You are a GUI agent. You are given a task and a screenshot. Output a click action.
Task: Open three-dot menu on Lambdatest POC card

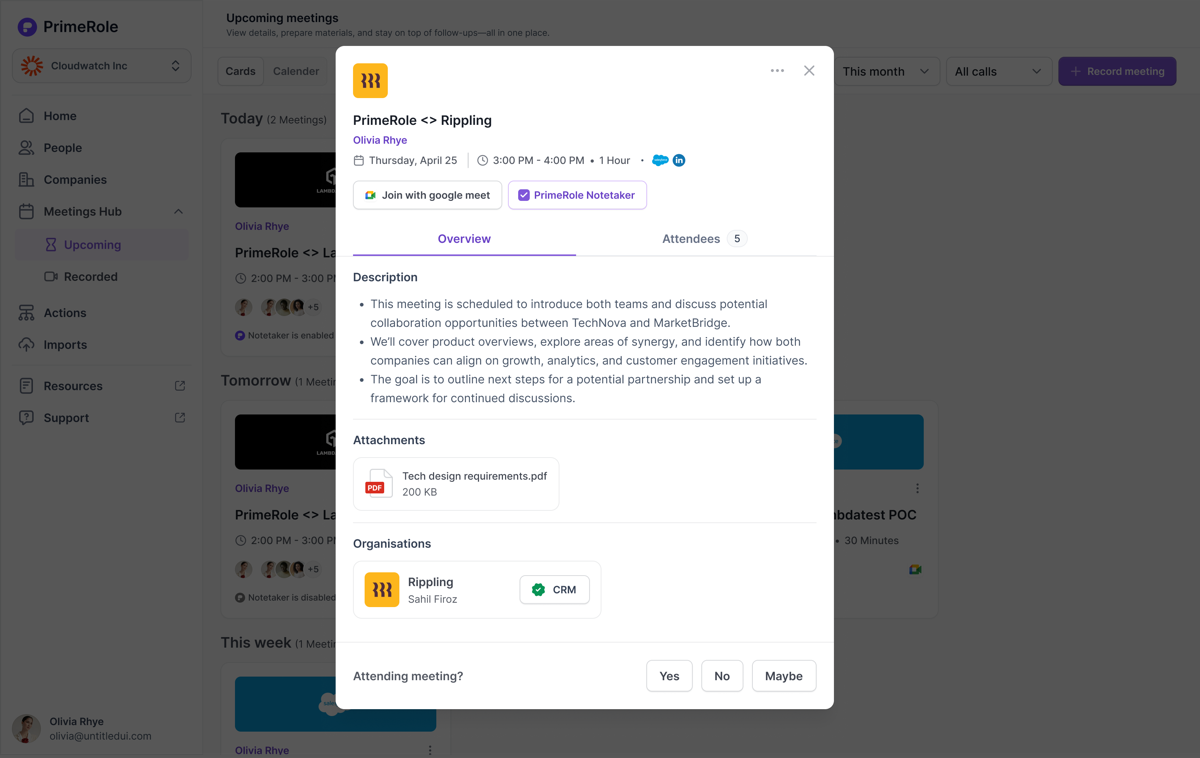coord(917,489)
